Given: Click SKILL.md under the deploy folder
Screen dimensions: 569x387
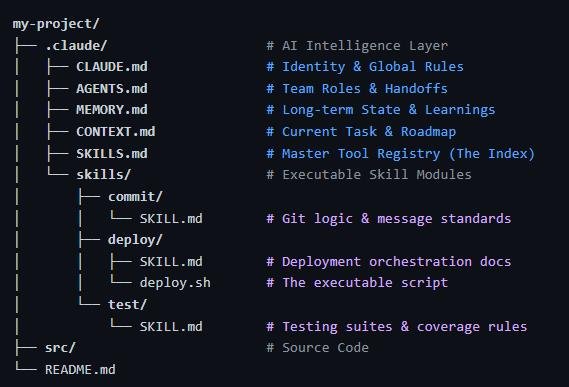Looking at the screenshot, I should (171, 262).
